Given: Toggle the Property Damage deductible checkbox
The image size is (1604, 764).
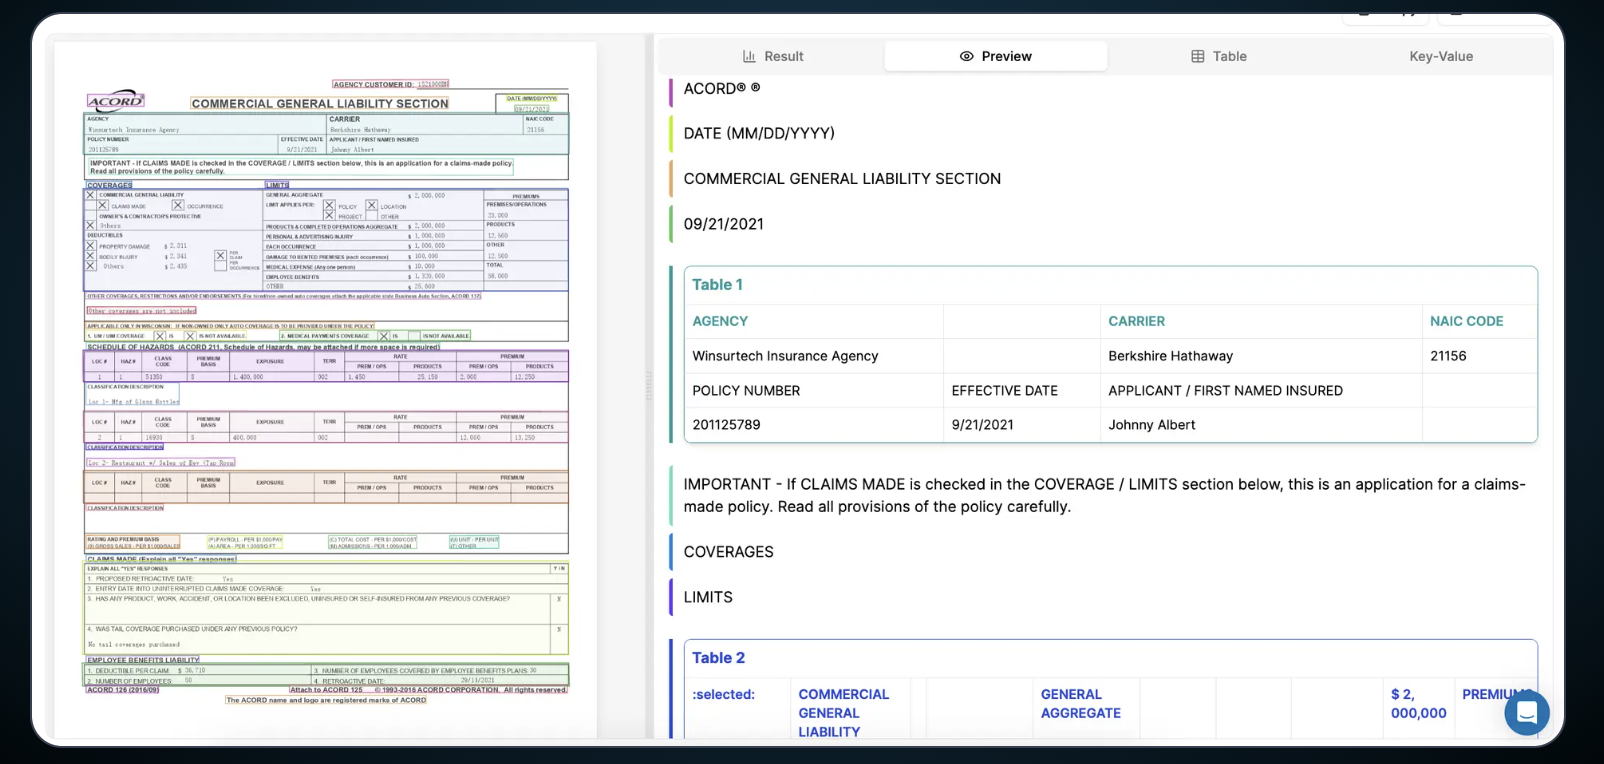Looking at the screenshot, I should pos(91,246).
